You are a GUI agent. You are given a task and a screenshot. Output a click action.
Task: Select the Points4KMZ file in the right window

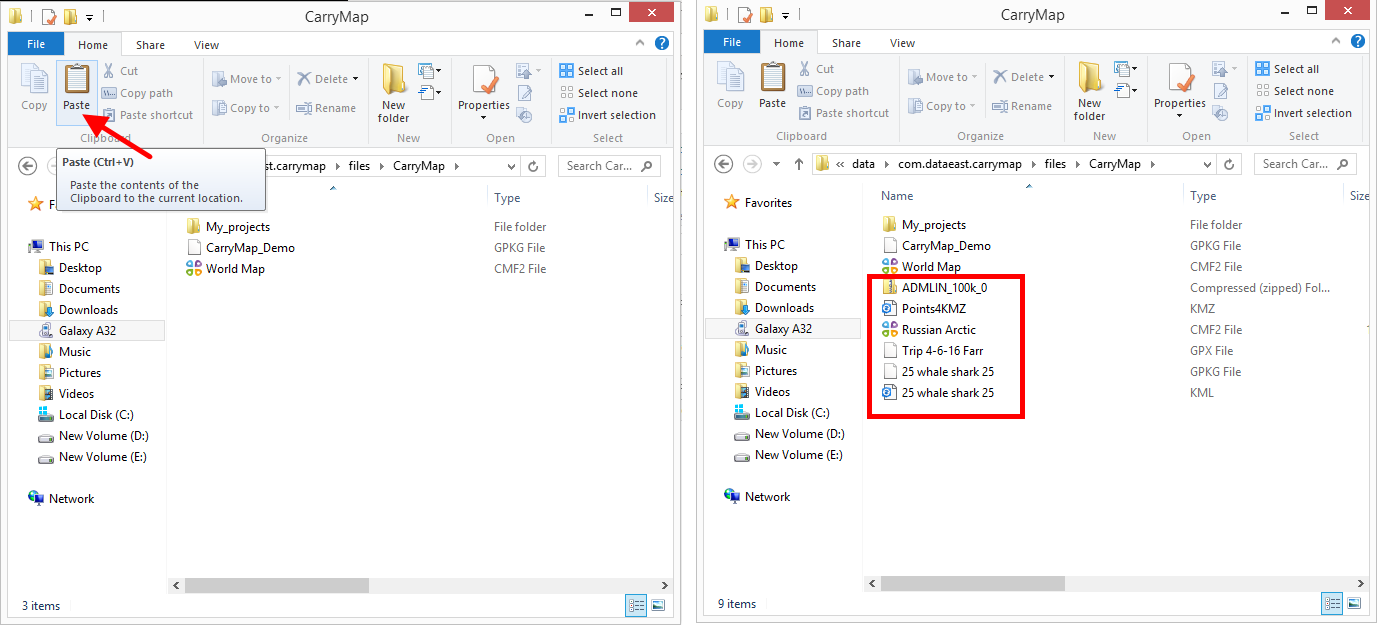933,308
